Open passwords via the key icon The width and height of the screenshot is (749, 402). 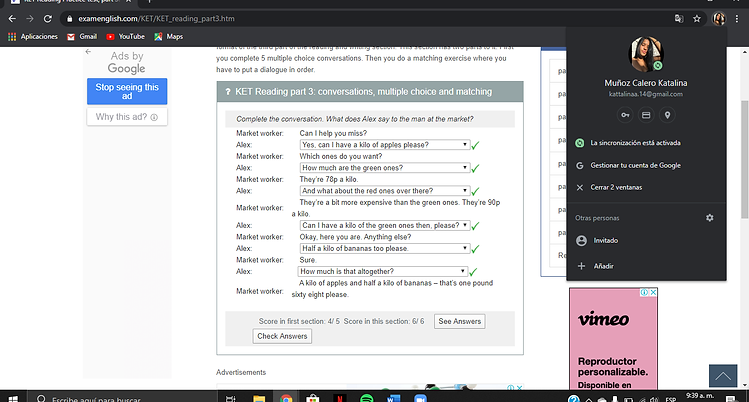625,115
